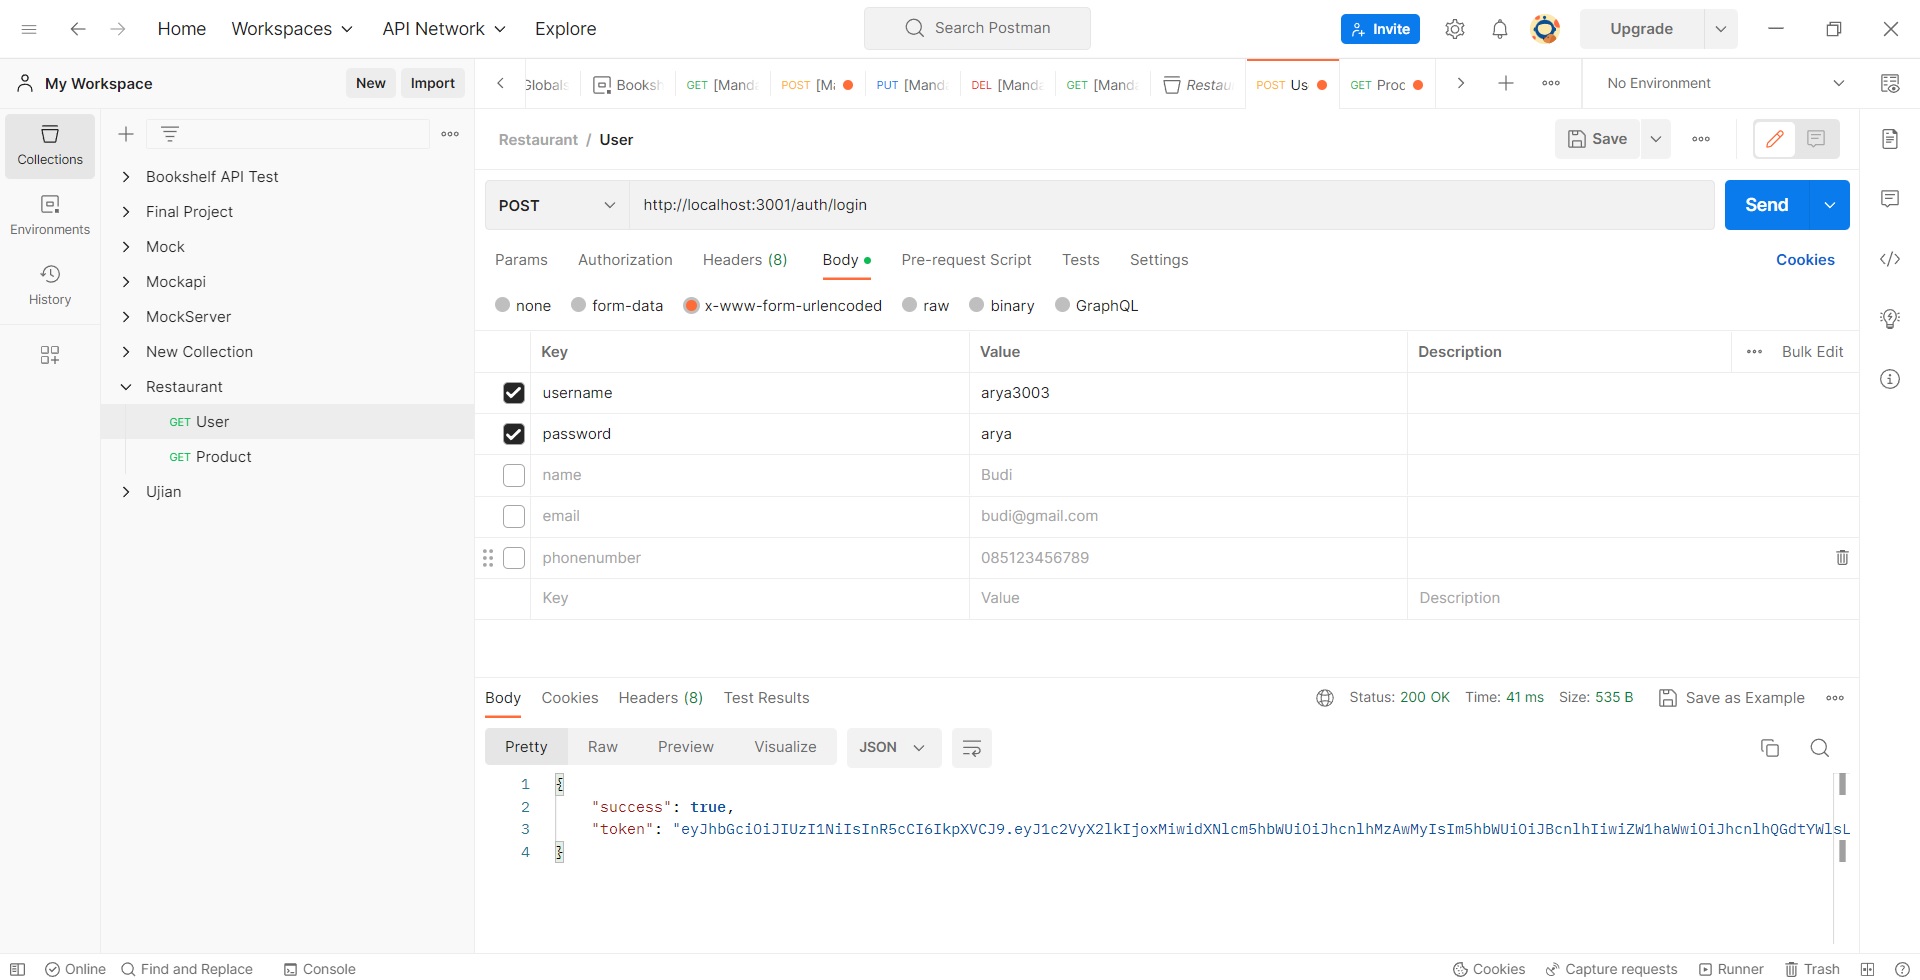The width and height of the screenshot is (1920, 980).
Task: Expand the Bookshelf API Test collection
Action: 126,177
